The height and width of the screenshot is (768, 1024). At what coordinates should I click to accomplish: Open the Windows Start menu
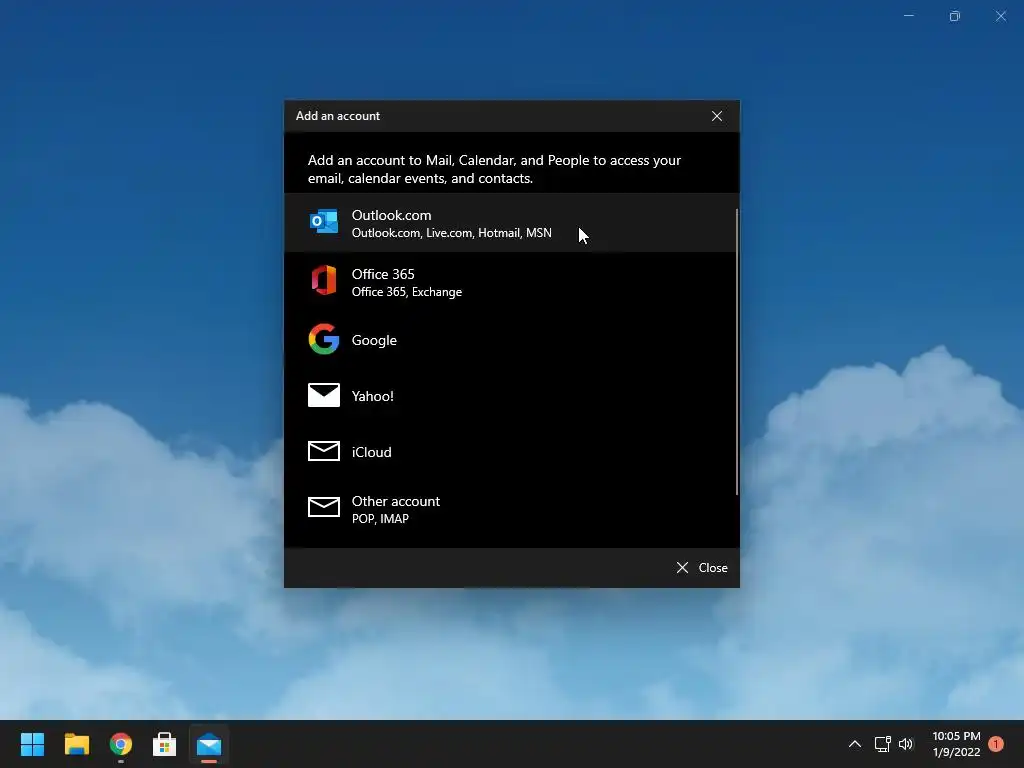(32, 744)
